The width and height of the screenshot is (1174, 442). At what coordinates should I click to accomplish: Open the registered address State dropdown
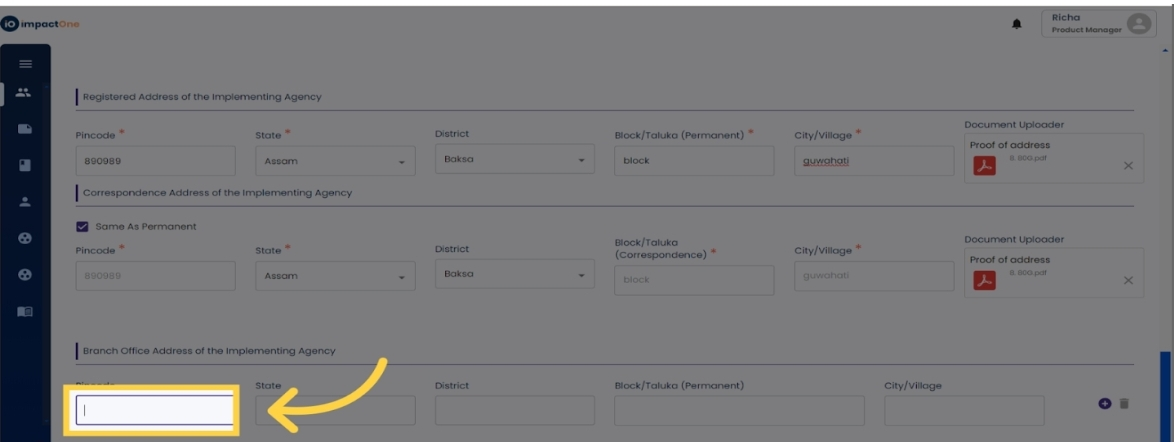[x=335, y=161]
